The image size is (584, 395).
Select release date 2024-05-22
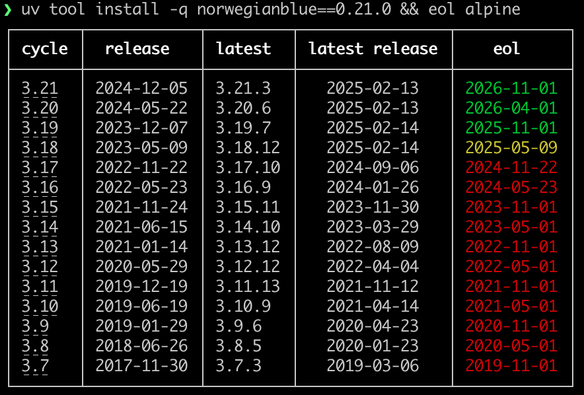click(x=142, y=108)
